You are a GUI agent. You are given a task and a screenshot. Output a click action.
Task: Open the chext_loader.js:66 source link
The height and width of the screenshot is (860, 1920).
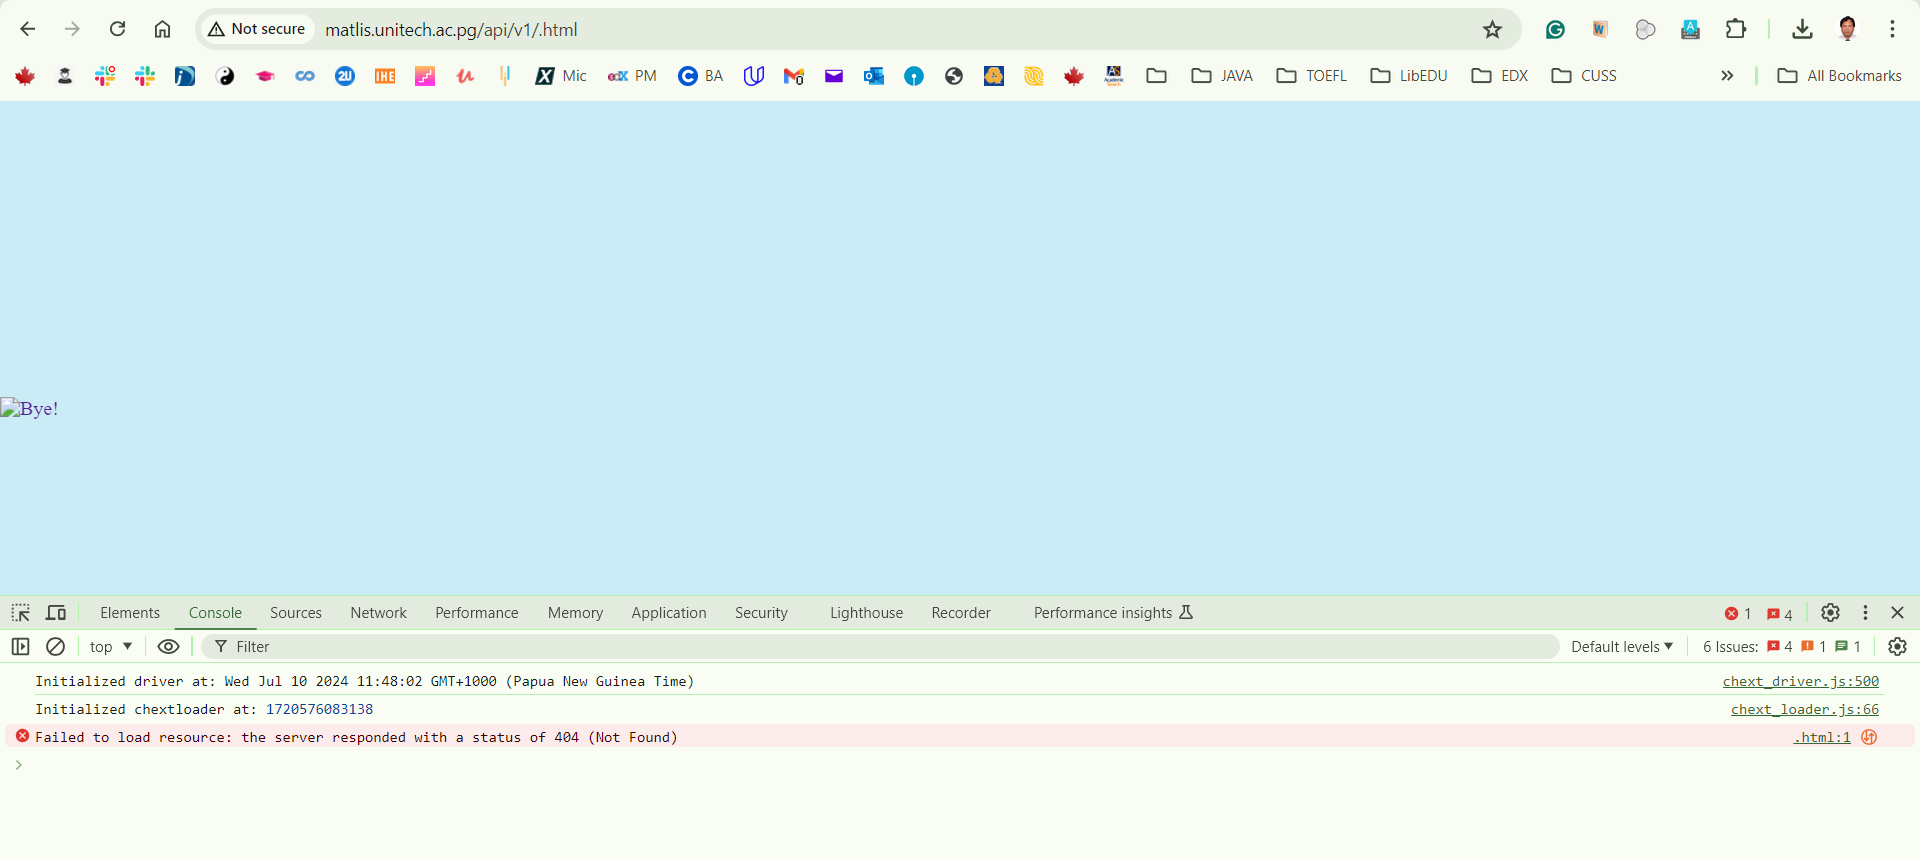[1804, 709]
